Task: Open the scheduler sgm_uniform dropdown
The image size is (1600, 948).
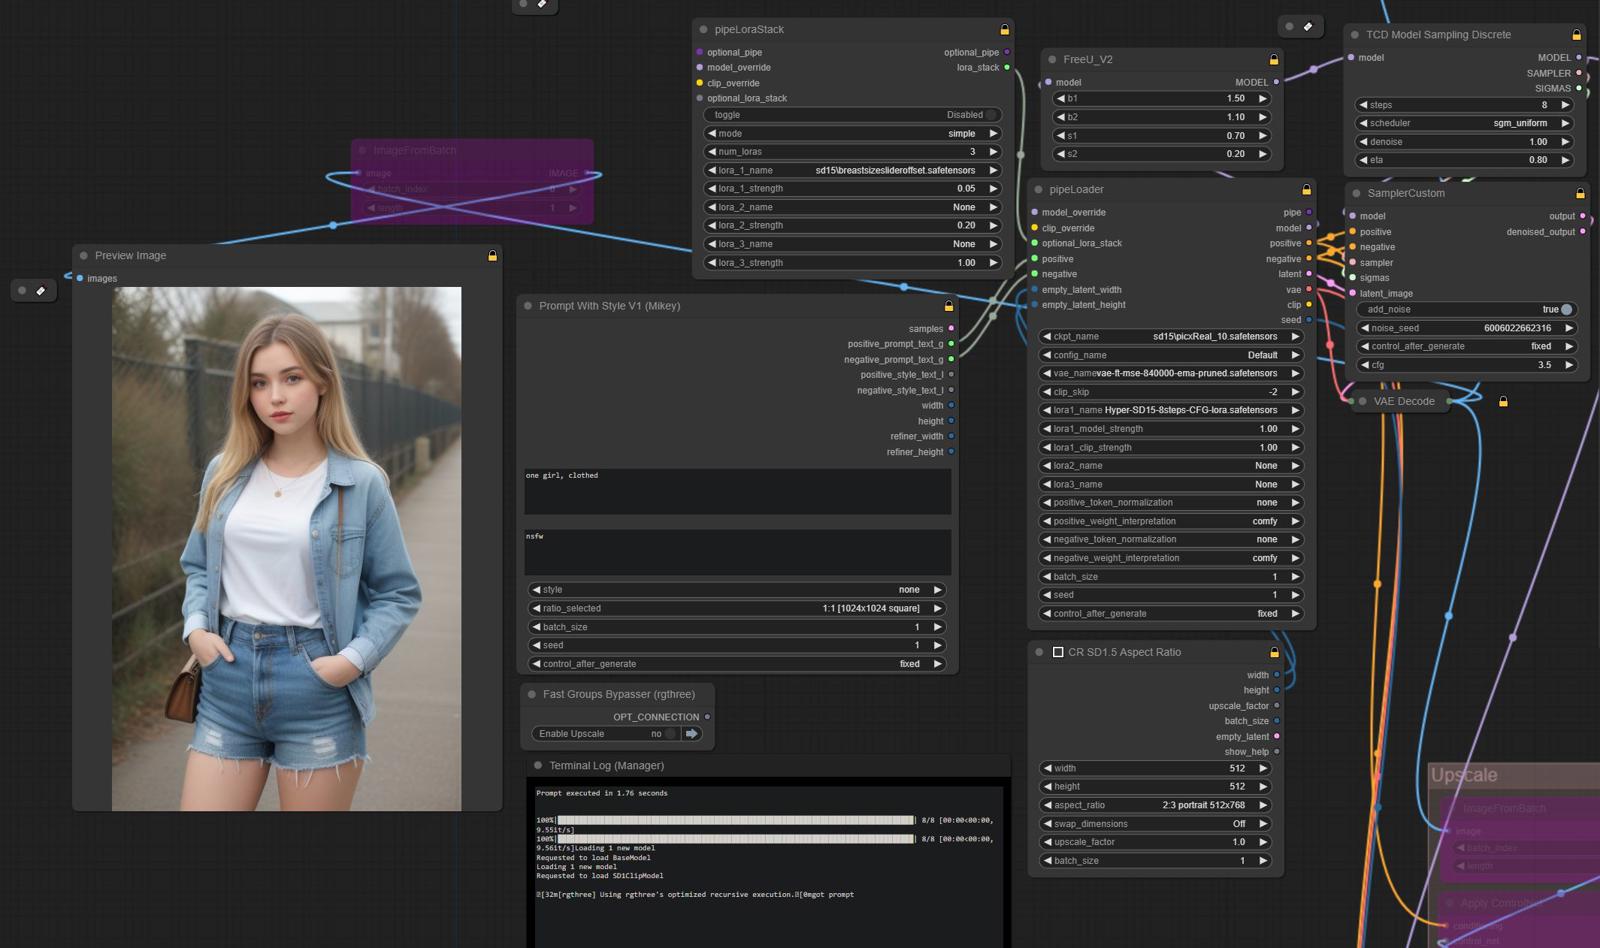Action: (1464, 124)
